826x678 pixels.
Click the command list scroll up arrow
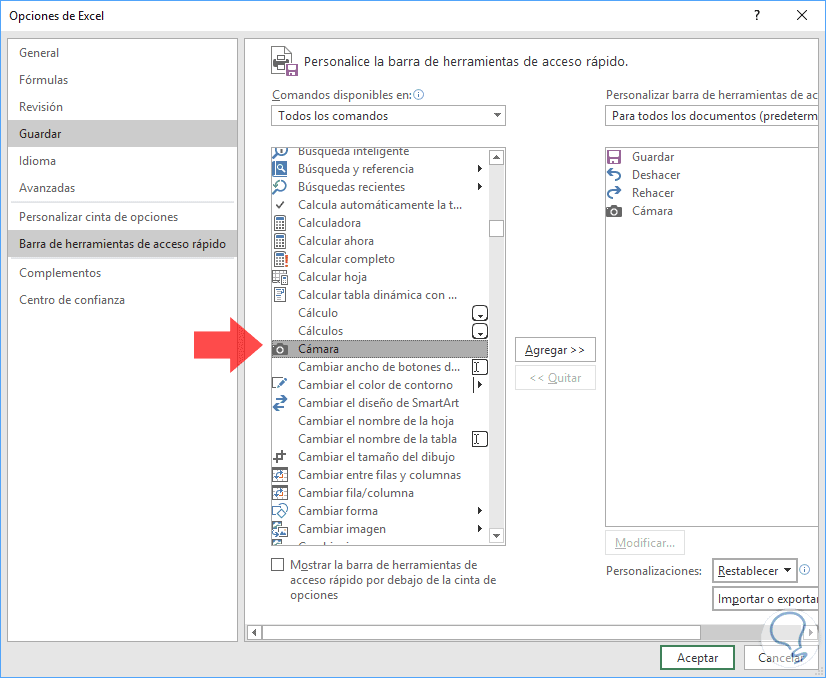[496, 157]
